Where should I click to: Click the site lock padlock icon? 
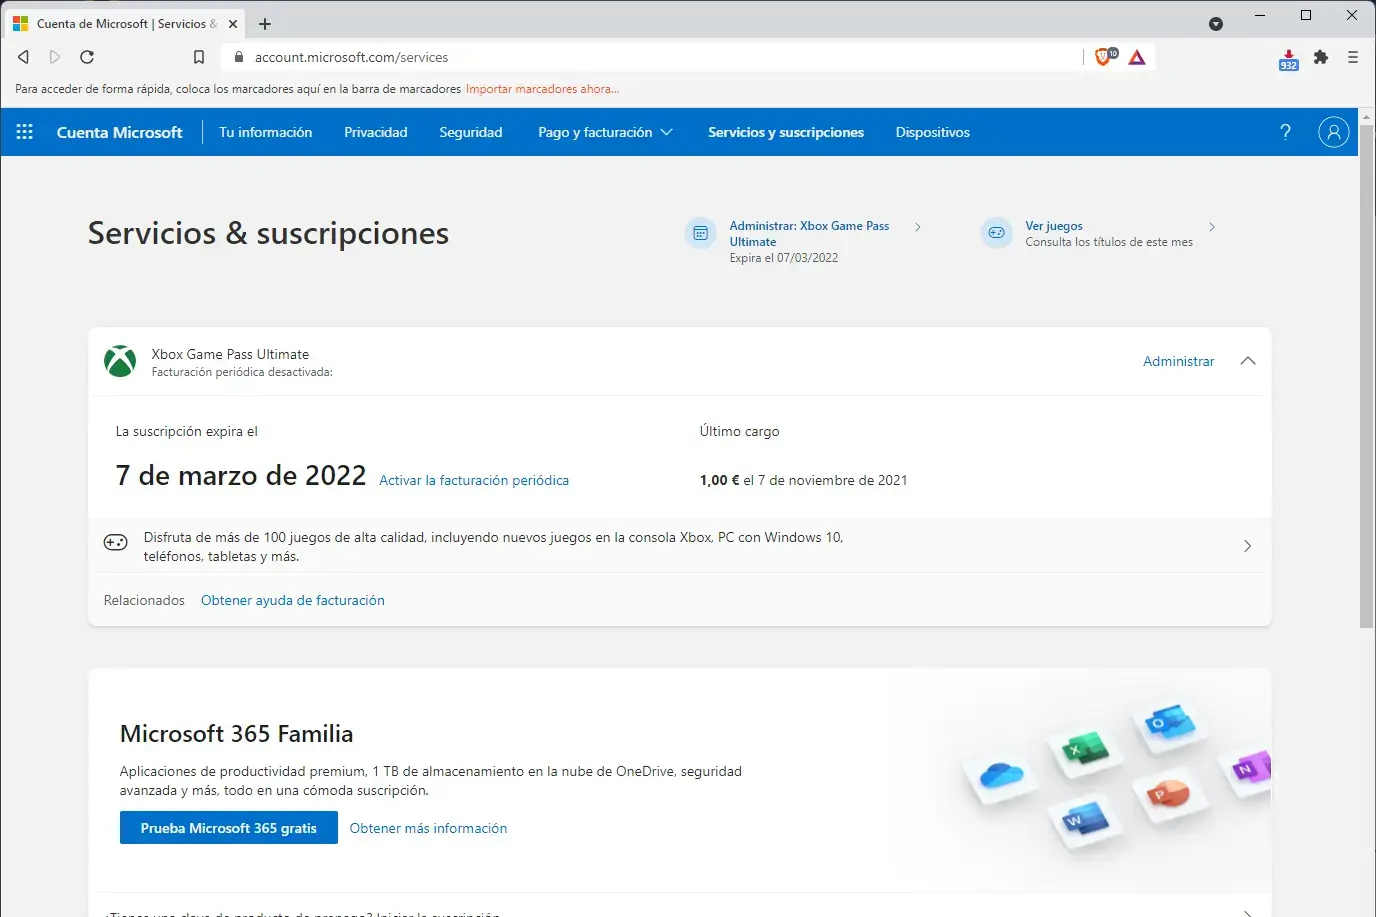tap(238, 57)
